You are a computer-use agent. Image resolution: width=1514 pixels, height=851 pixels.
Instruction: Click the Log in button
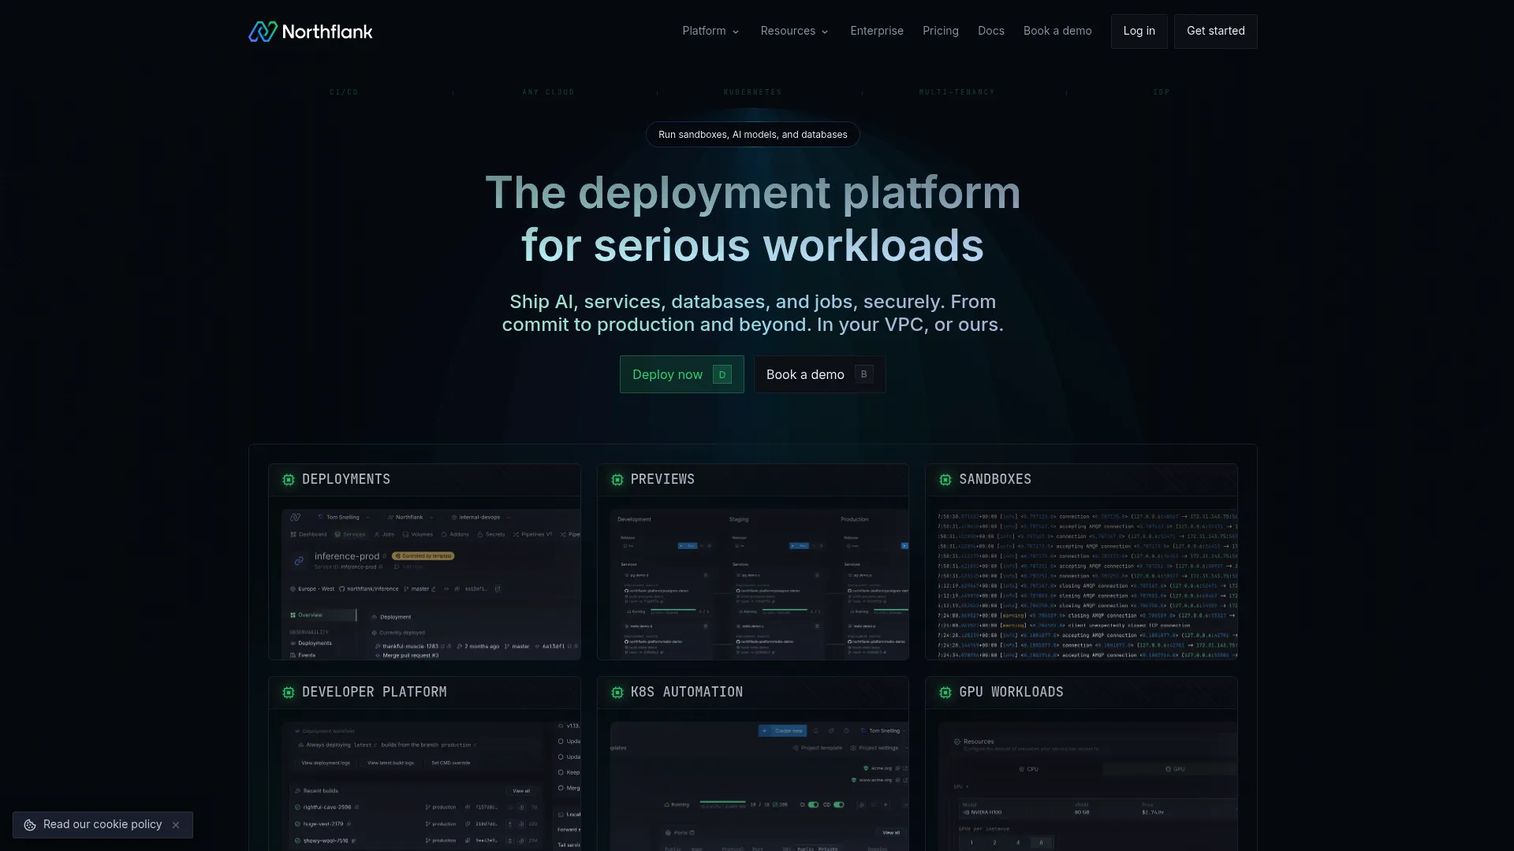click(1139, 31)
